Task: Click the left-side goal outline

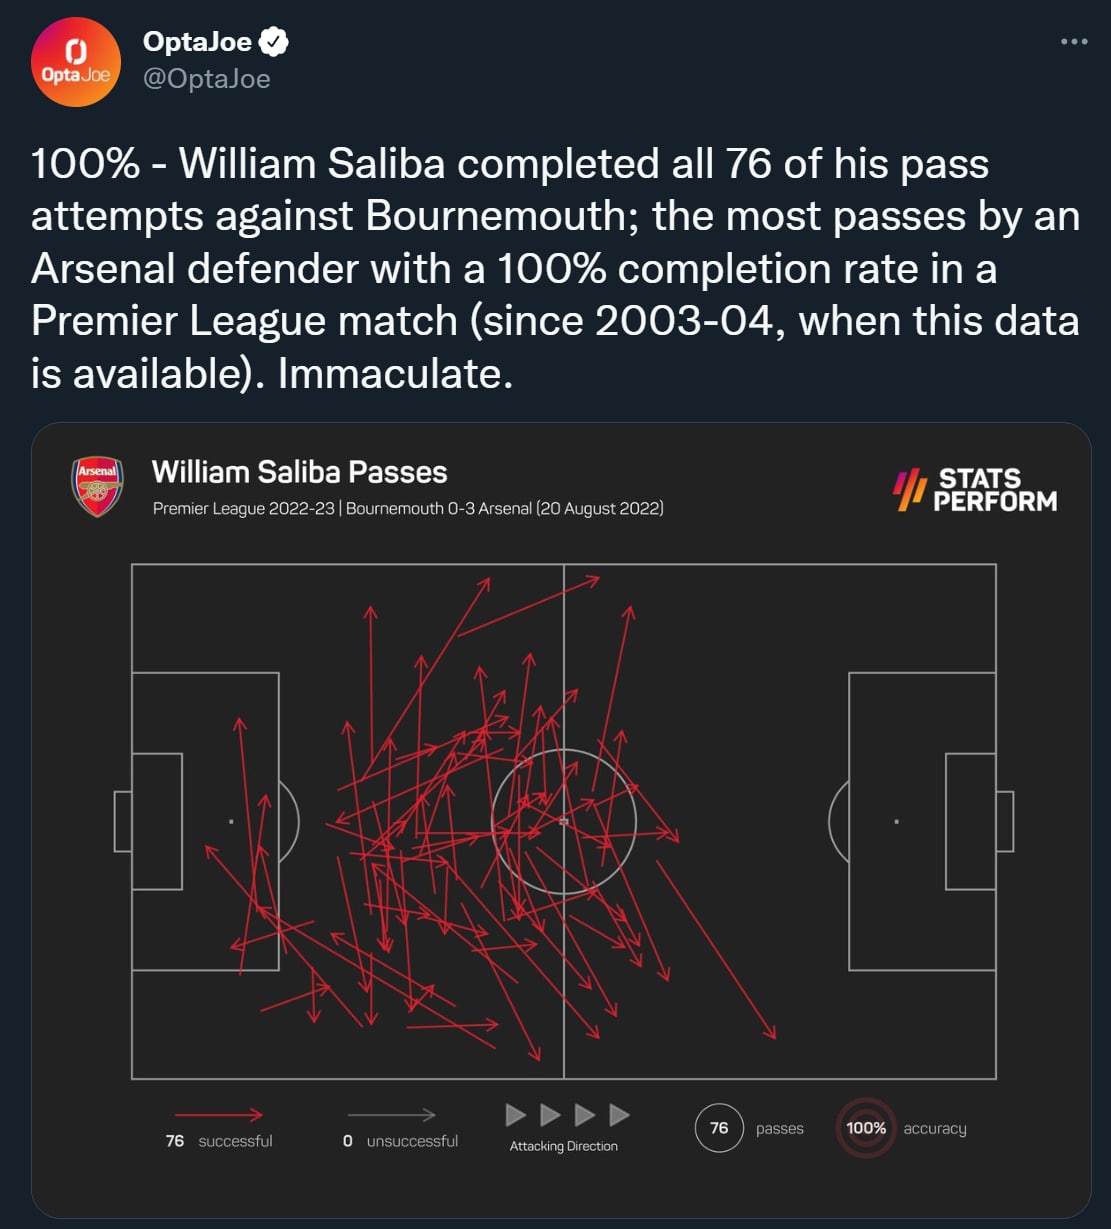Action: coord(123,821)
